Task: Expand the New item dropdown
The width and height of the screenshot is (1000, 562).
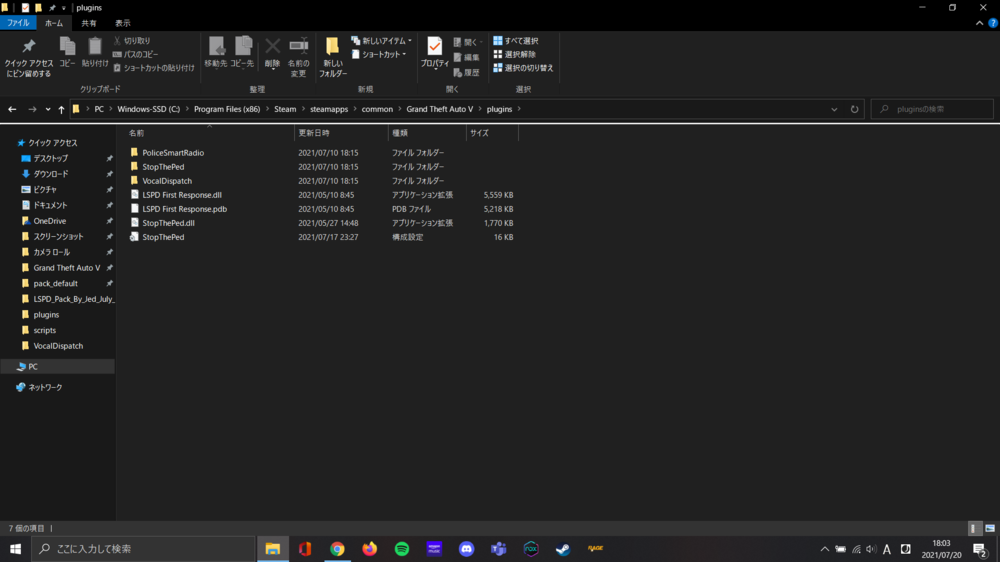Action: [x=381, y=41]
